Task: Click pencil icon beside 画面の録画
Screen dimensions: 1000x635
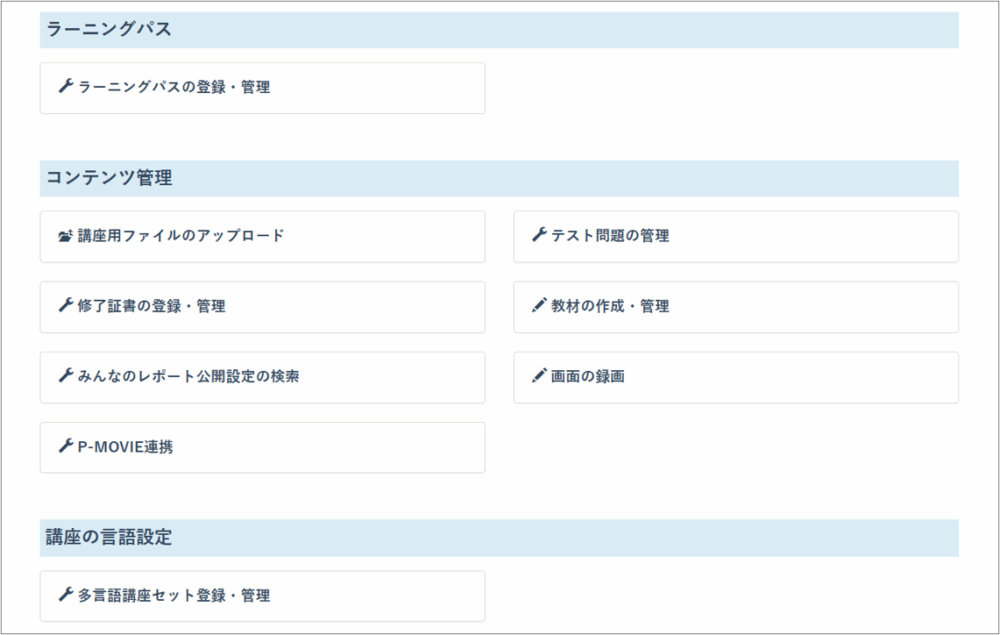Action: pos(540,376)
